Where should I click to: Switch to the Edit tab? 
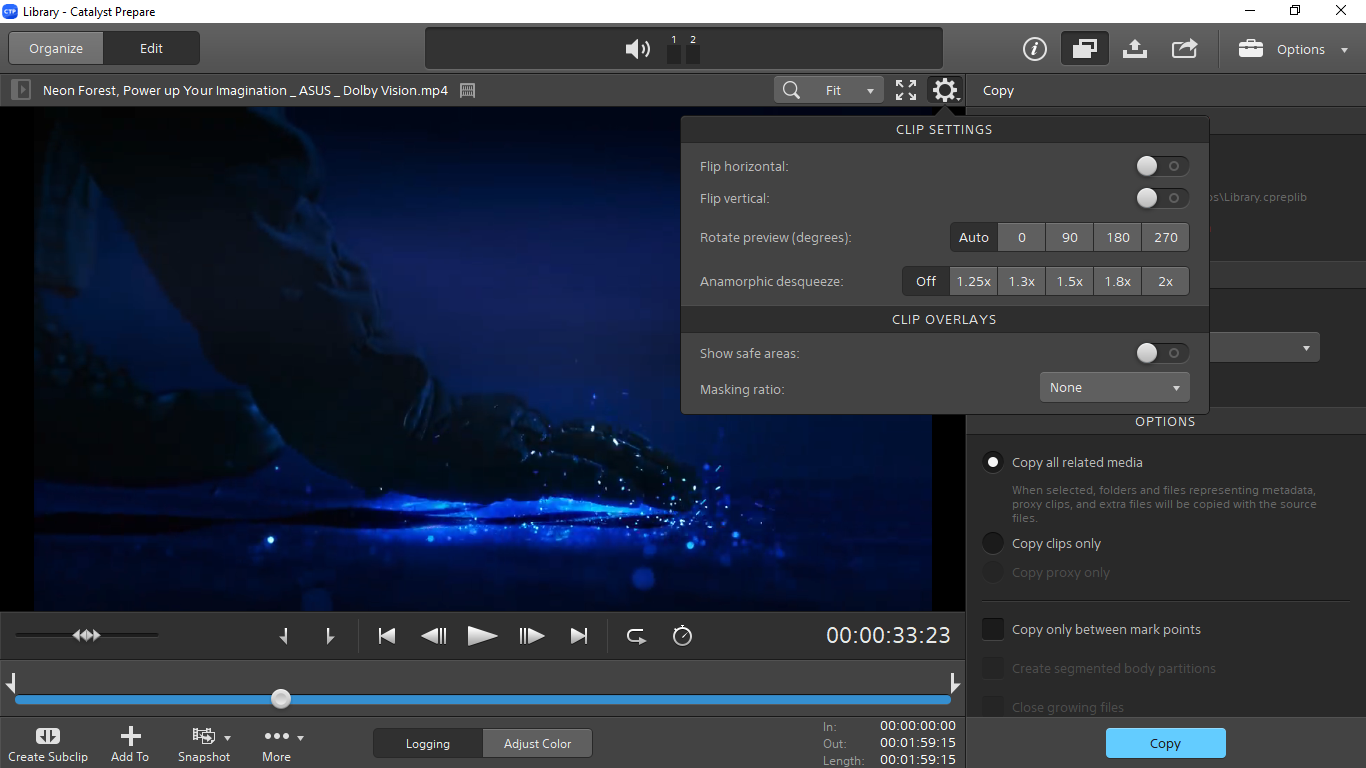point(151,48)
